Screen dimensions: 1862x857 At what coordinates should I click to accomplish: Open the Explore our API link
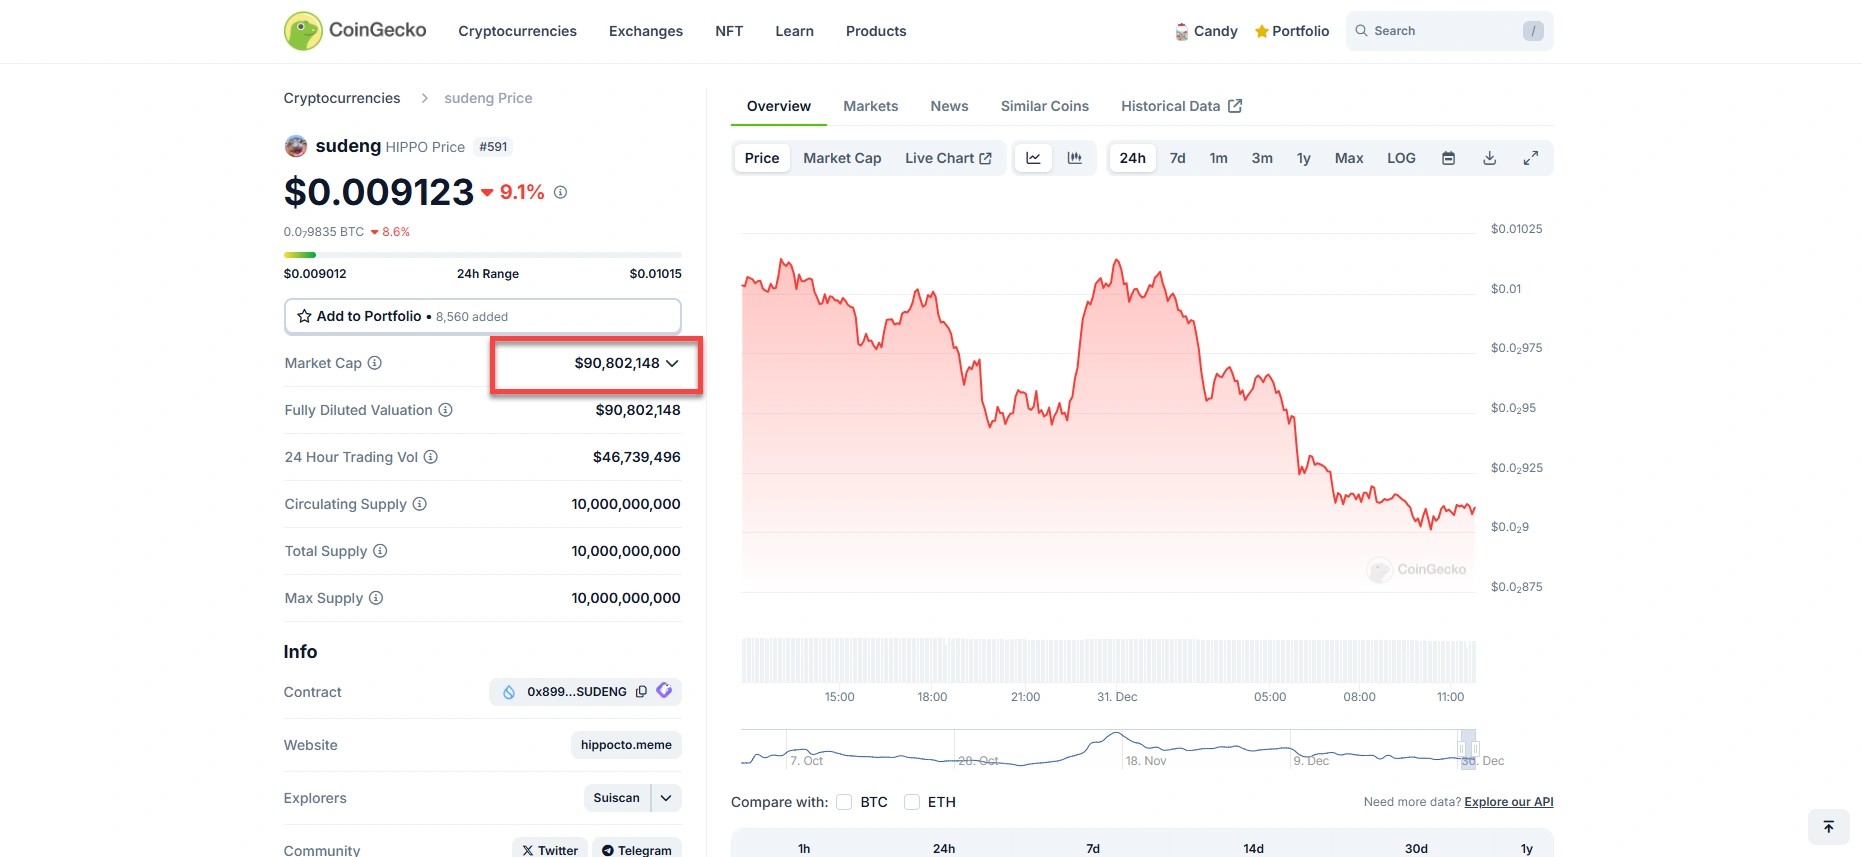tap(1508, 802)
